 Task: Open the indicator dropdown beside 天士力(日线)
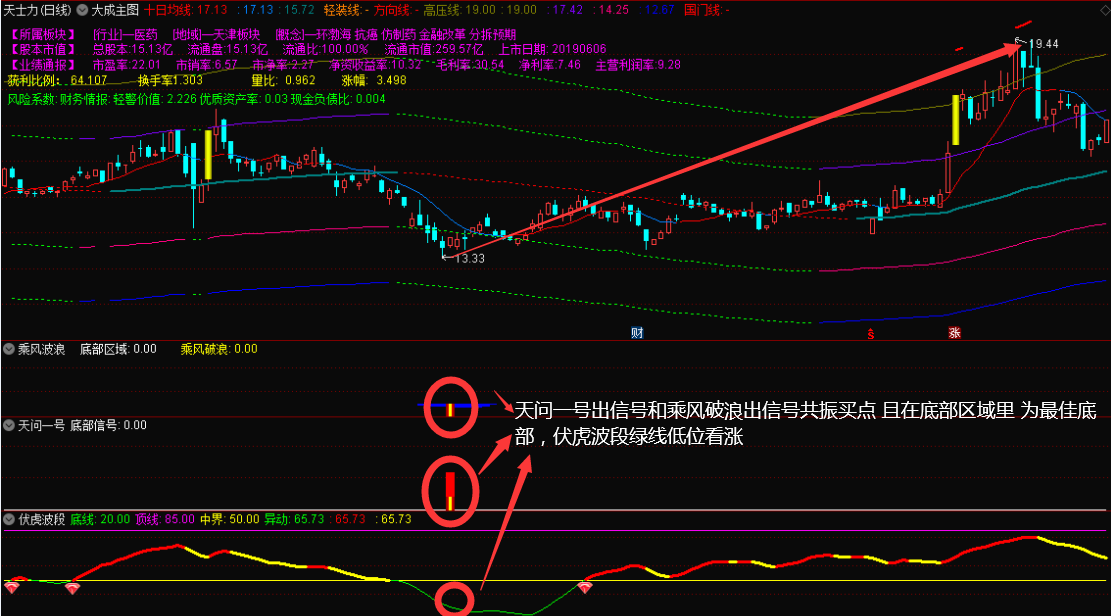pyautogui.click(x=82, y=10)
